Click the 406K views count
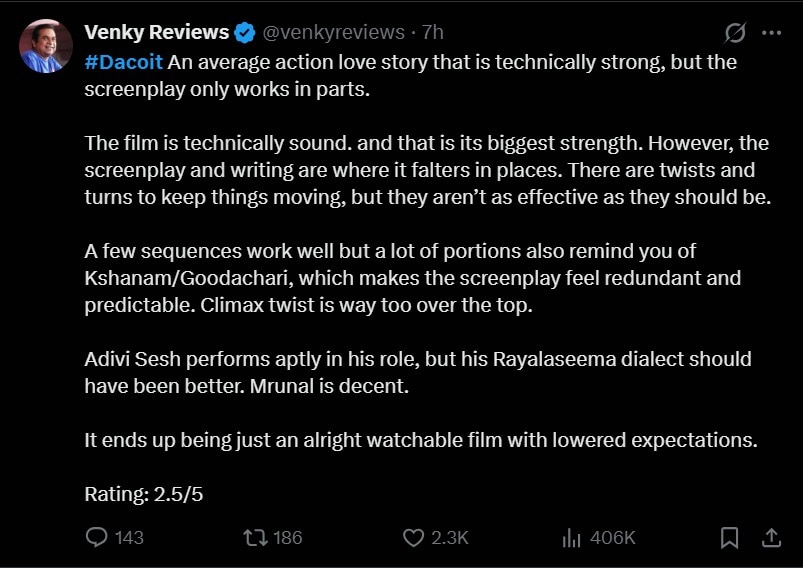 [613, 538]
